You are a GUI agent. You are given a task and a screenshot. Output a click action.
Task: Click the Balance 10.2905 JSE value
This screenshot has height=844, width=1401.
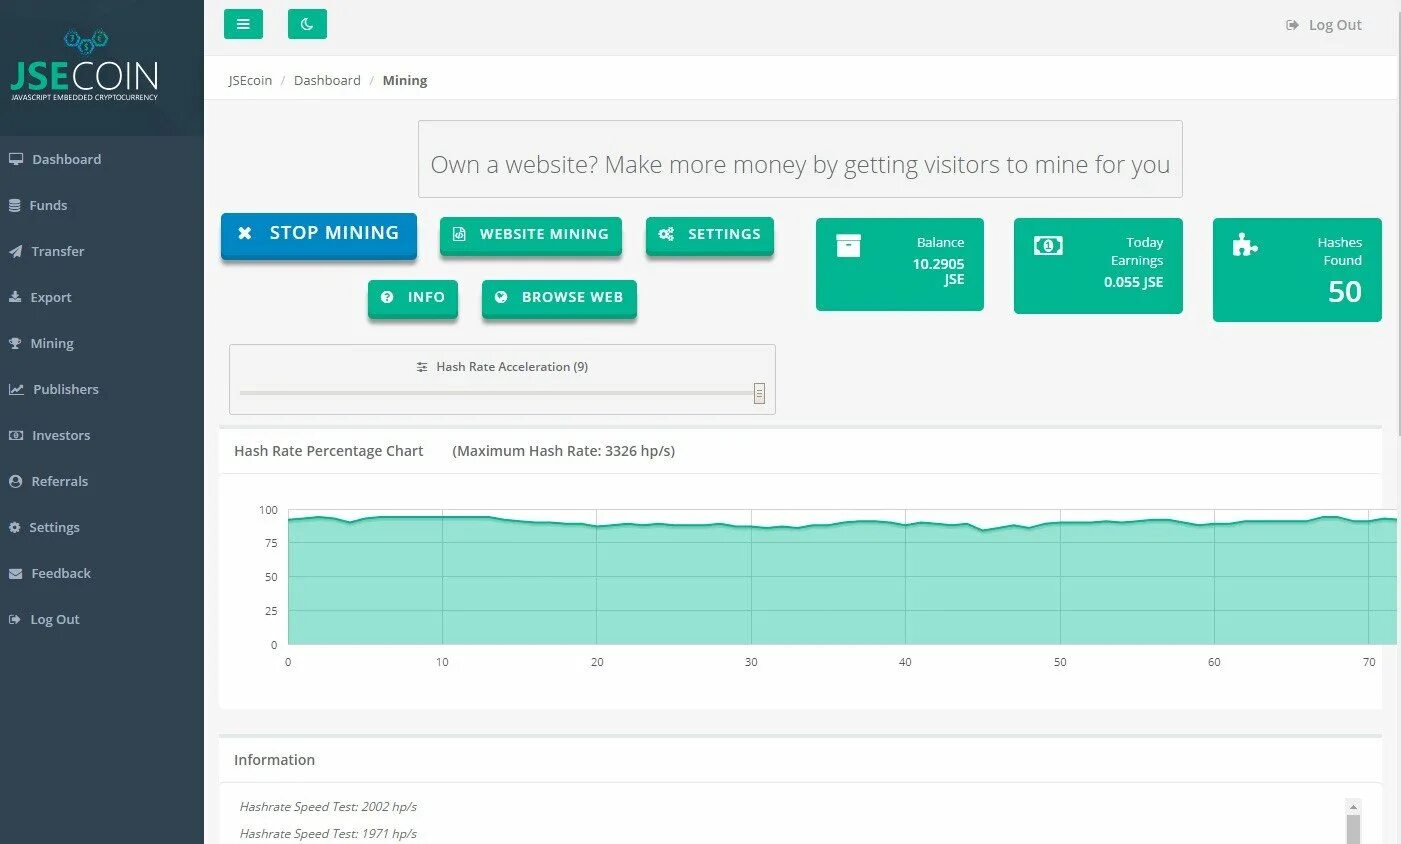coord(938,271)
